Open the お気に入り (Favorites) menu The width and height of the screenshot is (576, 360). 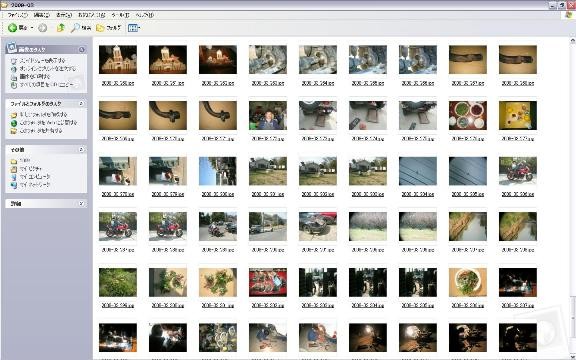pos(91,15)
